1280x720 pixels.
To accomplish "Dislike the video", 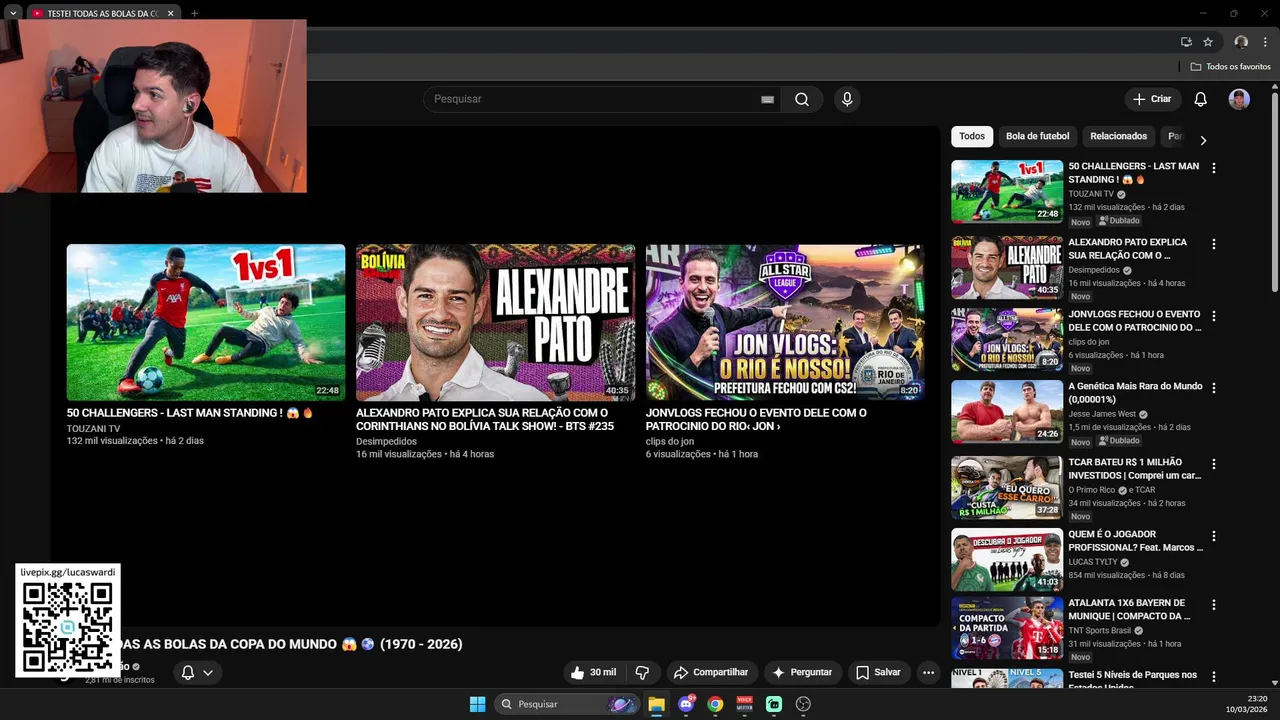I will point(642,672).
